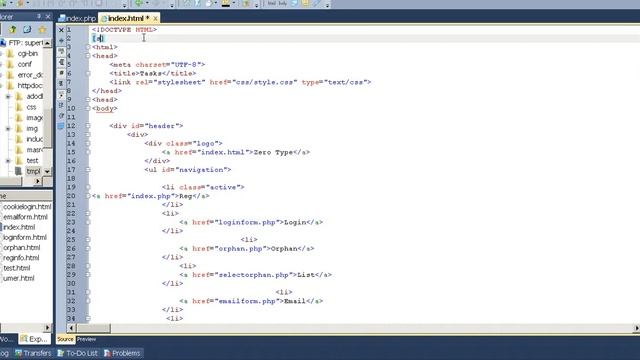
Task: Click editor horizontal scroll right arrow
Action: click(x=636, y=328)
